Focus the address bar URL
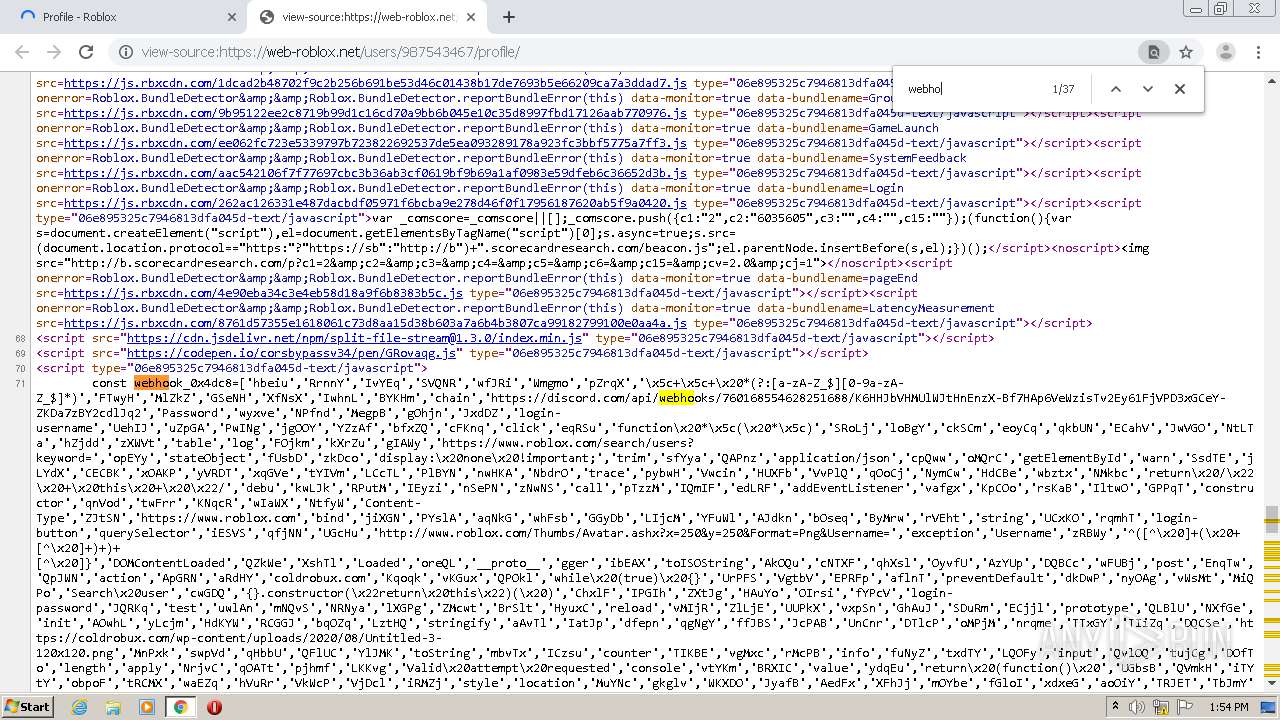This screenshot has height=720, width=1280. pyautogui.click(x=330, y=52)
